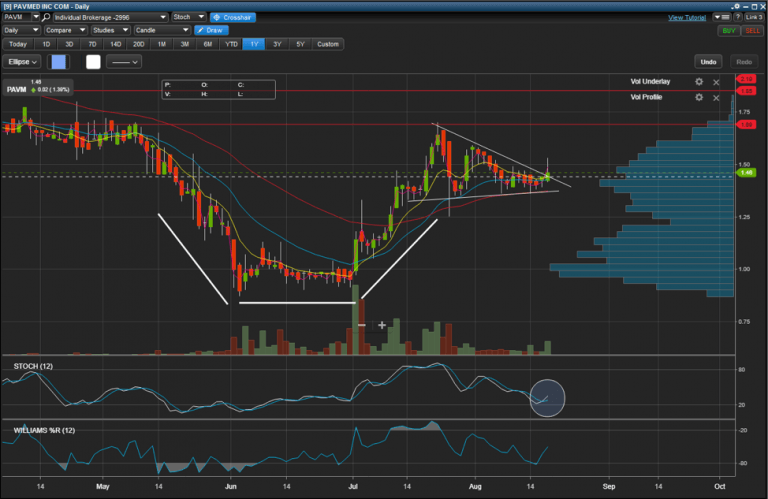
Task: Open the Stoch dropdown
Action: [x=189, y=17]
